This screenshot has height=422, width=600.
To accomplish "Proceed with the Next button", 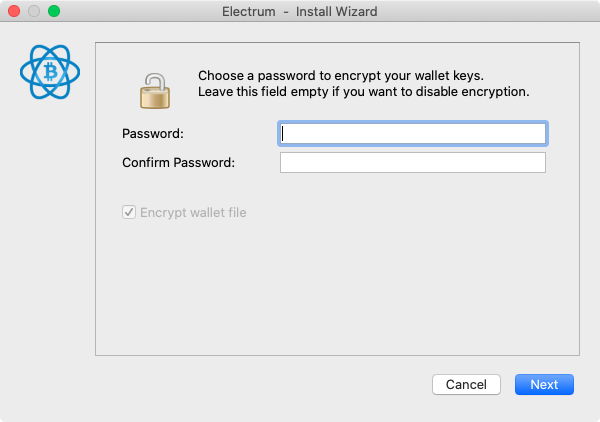I will point(544,384).
